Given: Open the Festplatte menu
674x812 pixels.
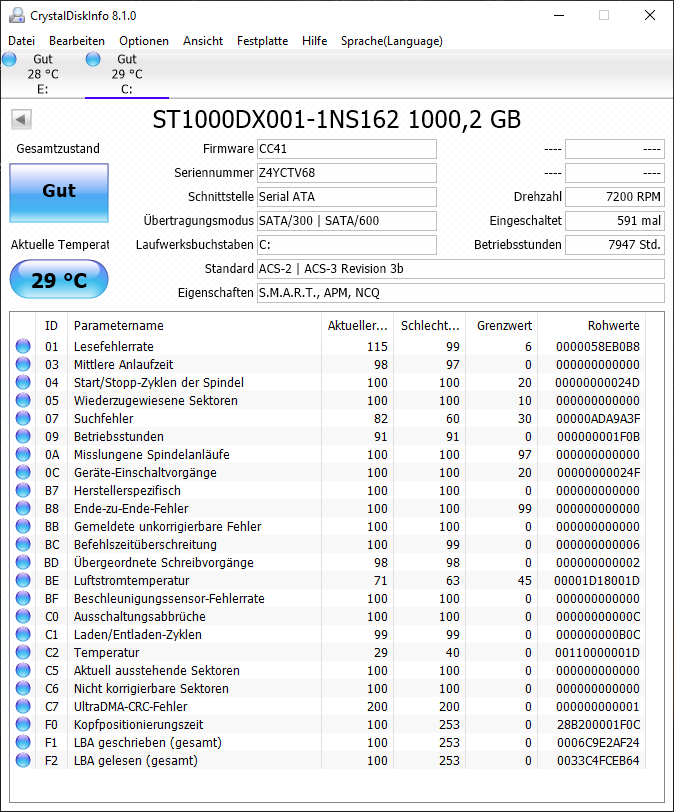Looking at the screenshot, I should click(x=262, y=41).
